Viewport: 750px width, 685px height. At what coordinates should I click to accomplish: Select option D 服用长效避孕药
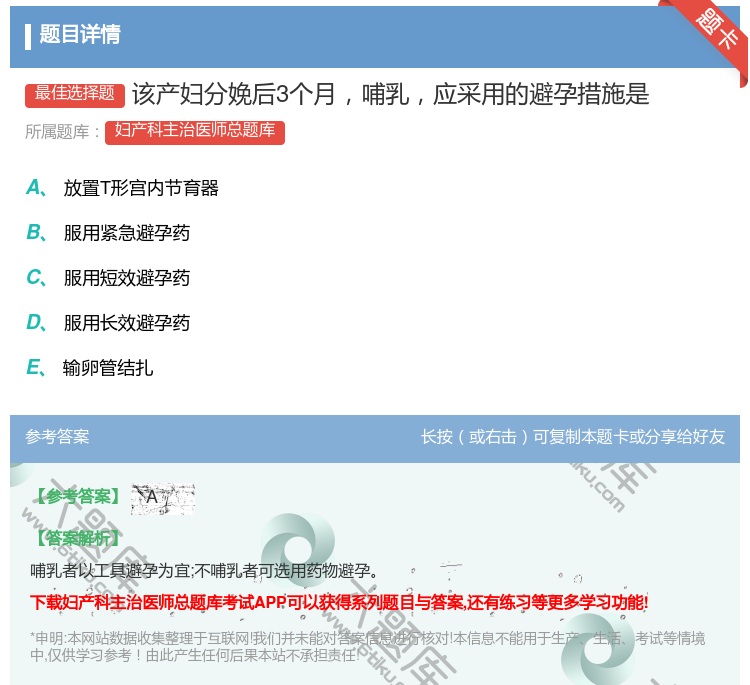108,323
